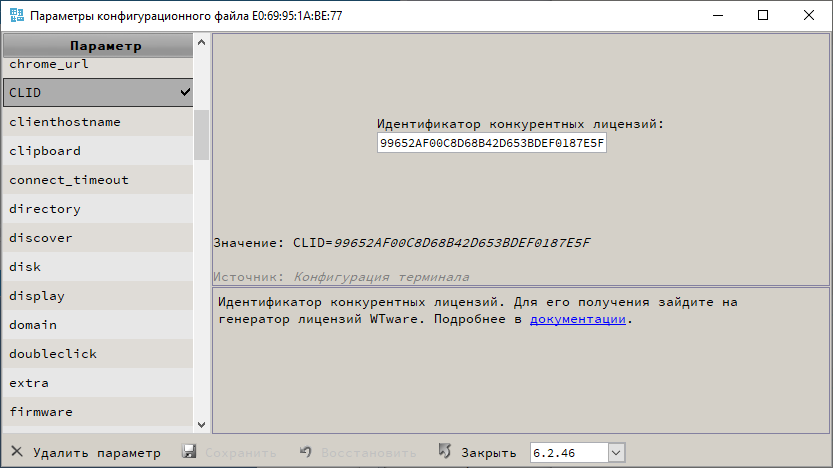The width and height of the screenshot is (833, 468).
Task: Click the application icon in the title bar
Action: pyautogui.click(x=16, y=16)
